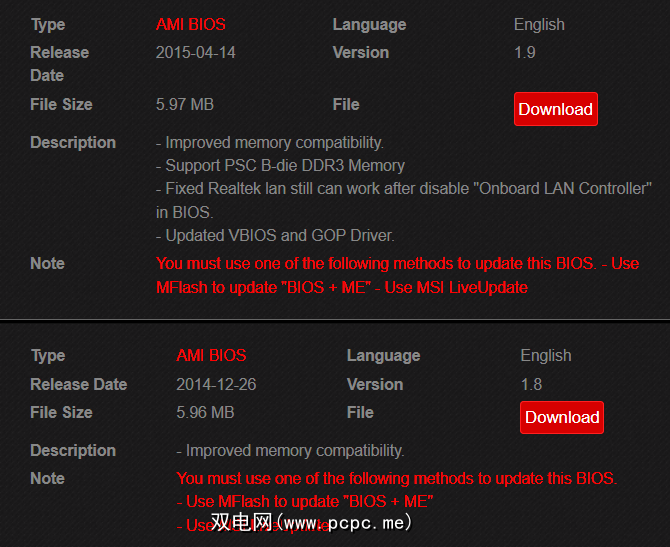
Task: Click the Description label in the 1.8 section
Action: coord(73,451)
